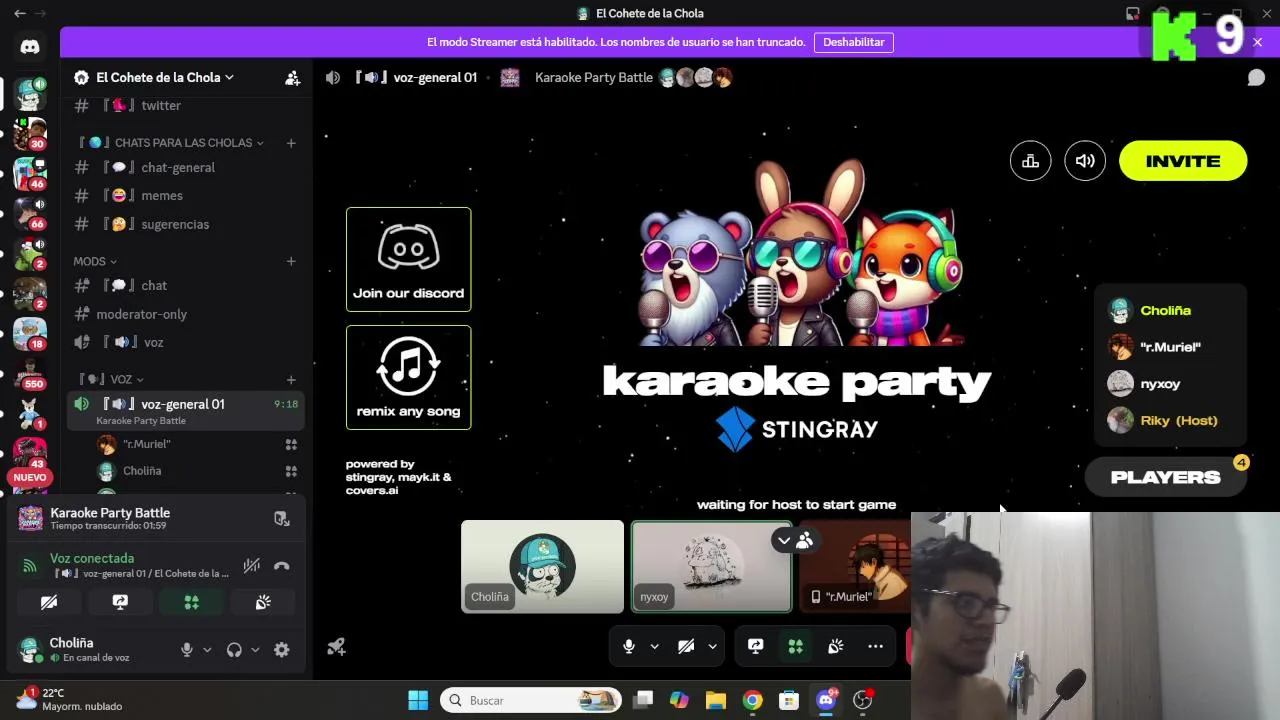The width and height of the screenshot is (1280, 720).
Task: Open the soundboard in the voice panel
Action: [x=263, y=602]
